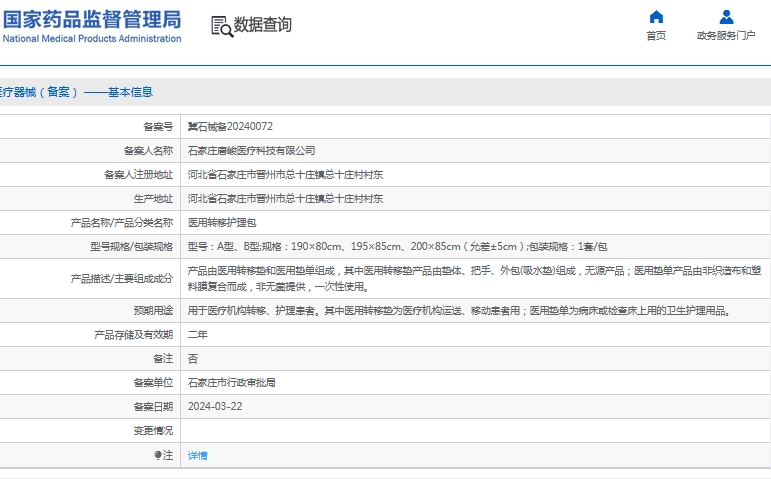Click the 备案人注册地址 label
This screenshot has height=479, width=771.
coord(139,175)
